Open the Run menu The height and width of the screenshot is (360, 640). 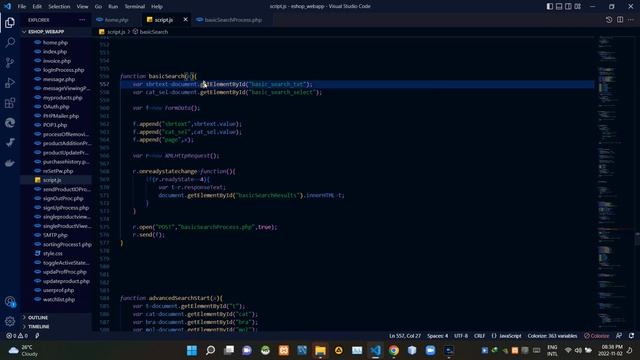[113, 7]
